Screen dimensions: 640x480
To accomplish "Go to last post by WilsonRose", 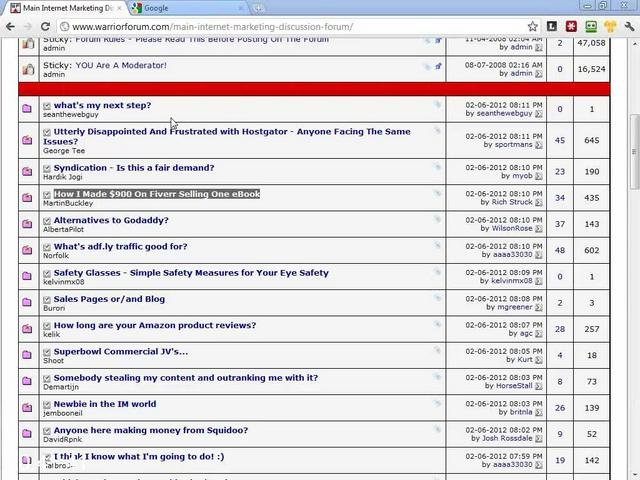I will [x=539, y=229].
